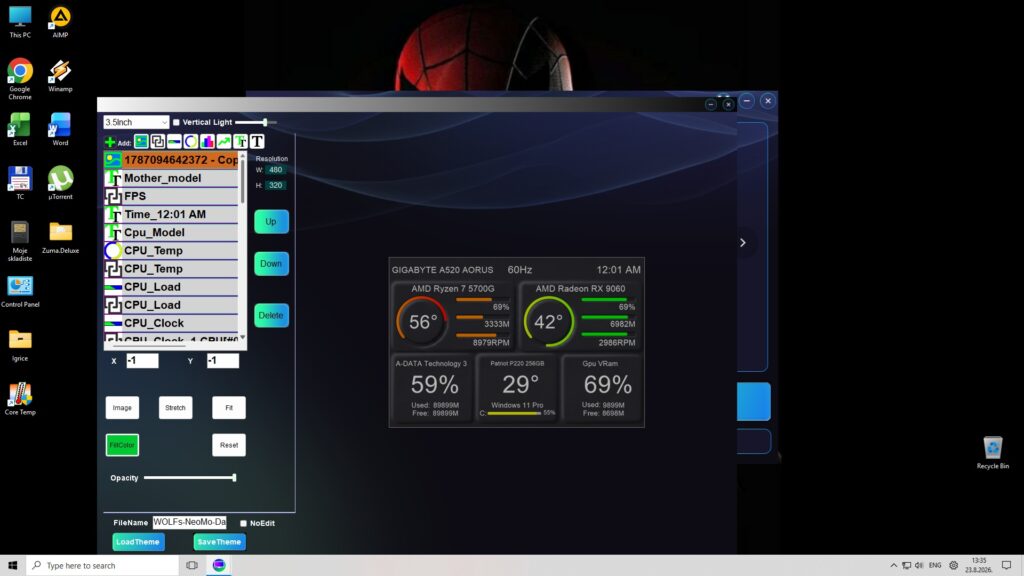Open Zuma.Deluxe folder icon

[x=60, y=237]
